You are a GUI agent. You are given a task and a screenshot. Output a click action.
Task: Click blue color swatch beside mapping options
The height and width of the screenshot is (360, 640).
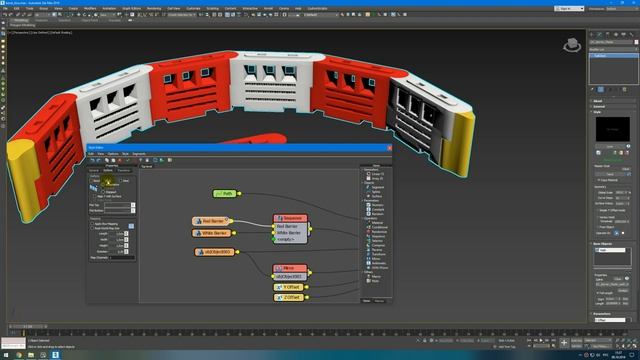coord(131,226)
